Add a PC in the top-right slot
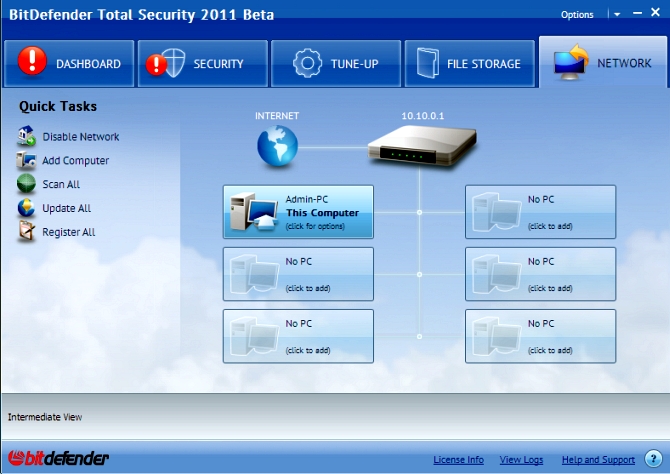The image size is (670, 474). [541, 212]
